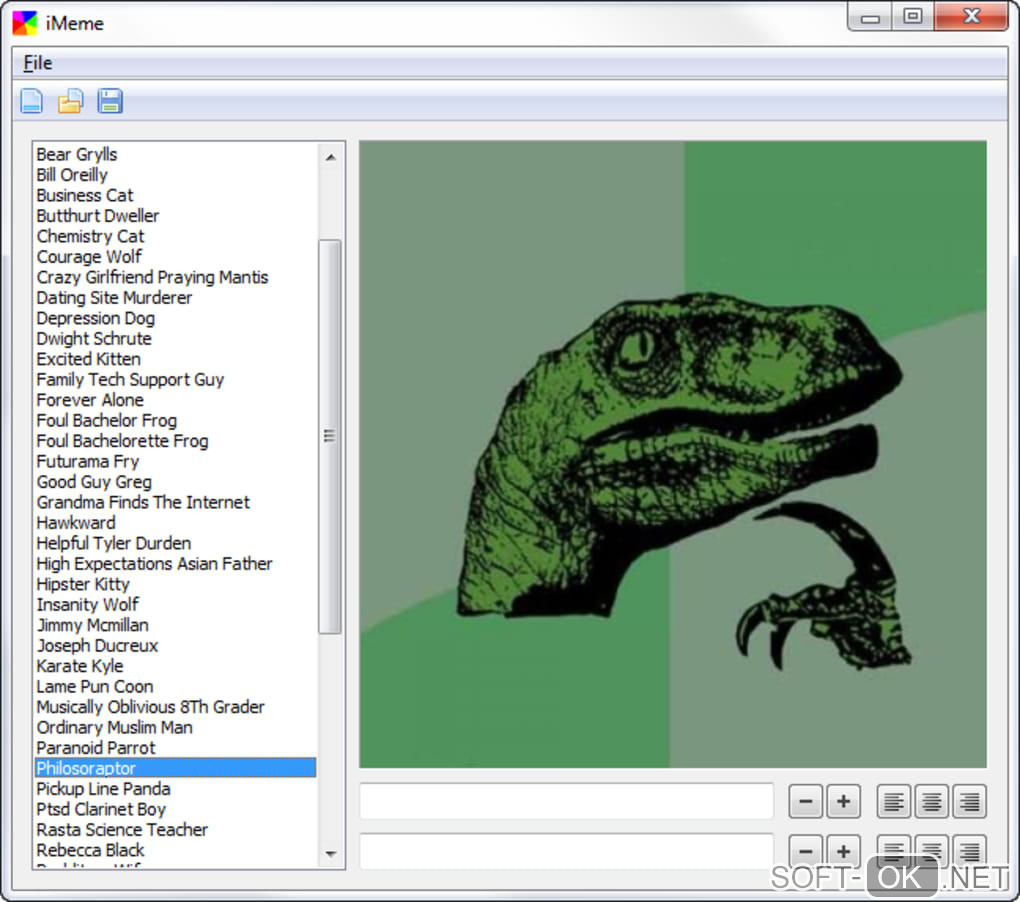Select Jimmy Mcmillan template
The image size is (1020, 902).
pyautogui.click(x=175, y=625)
